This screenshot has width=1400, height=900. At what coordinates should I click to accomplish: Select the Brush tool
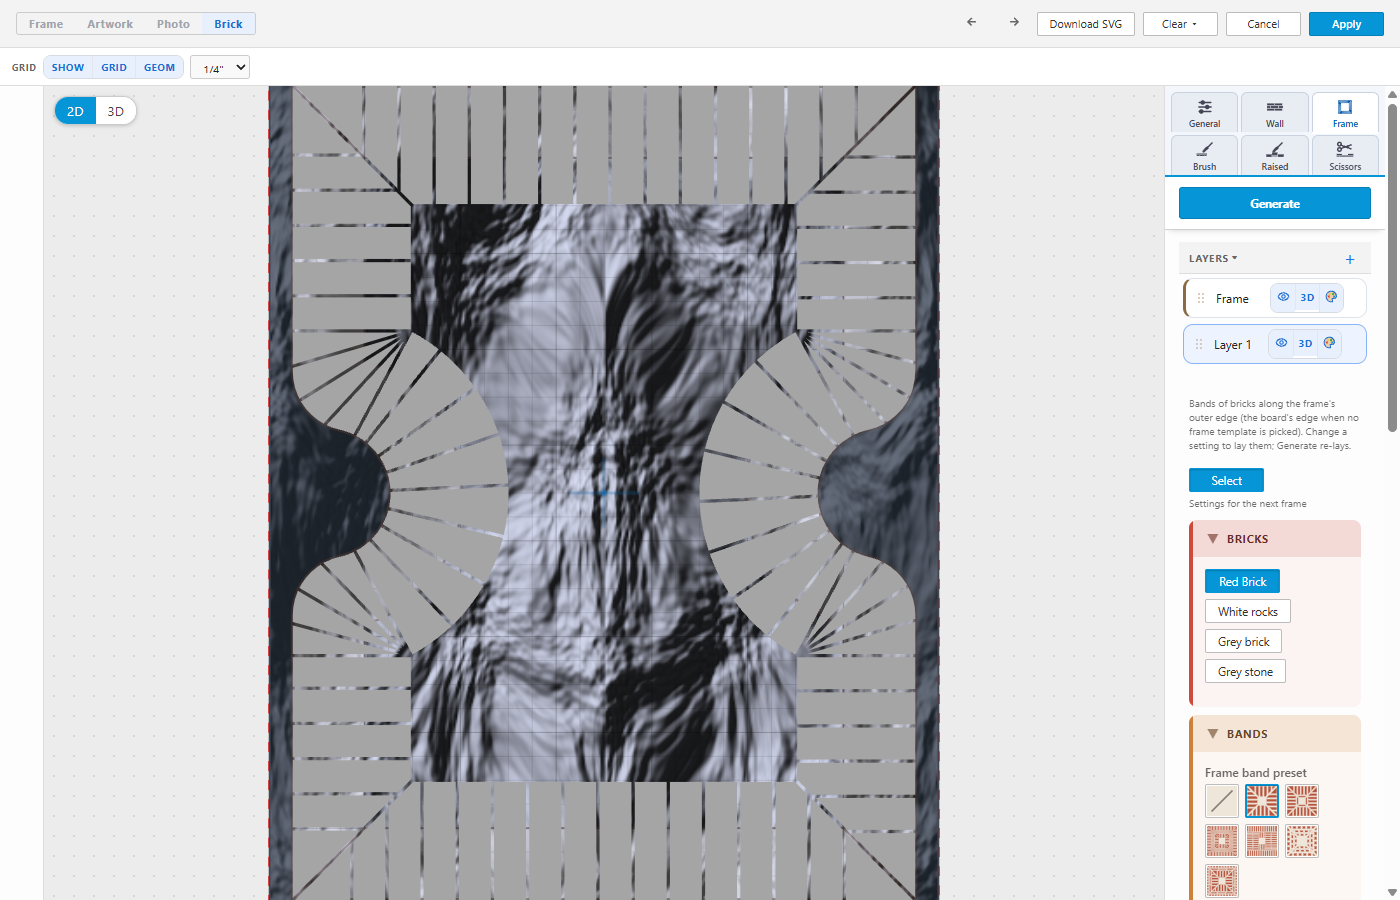coord(1205,155)
